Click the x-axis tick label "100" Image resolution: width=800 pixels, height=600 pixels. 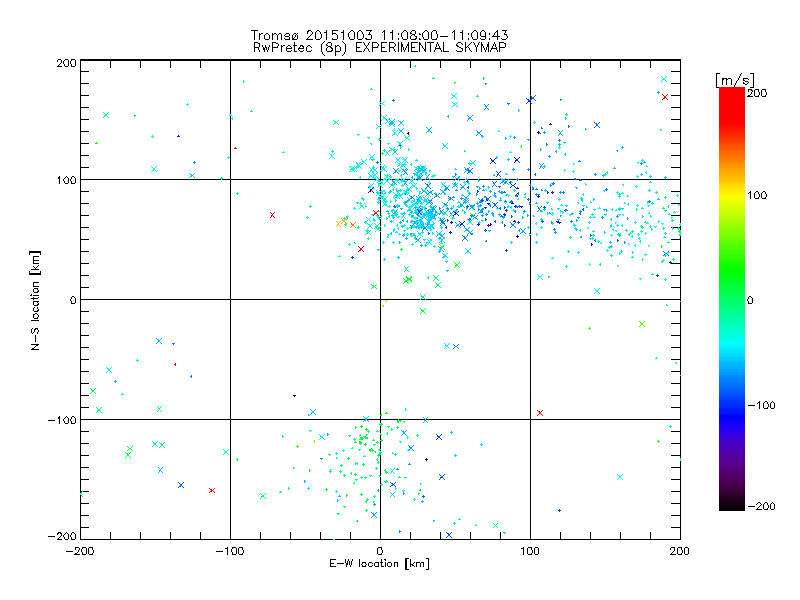point(530,551)
